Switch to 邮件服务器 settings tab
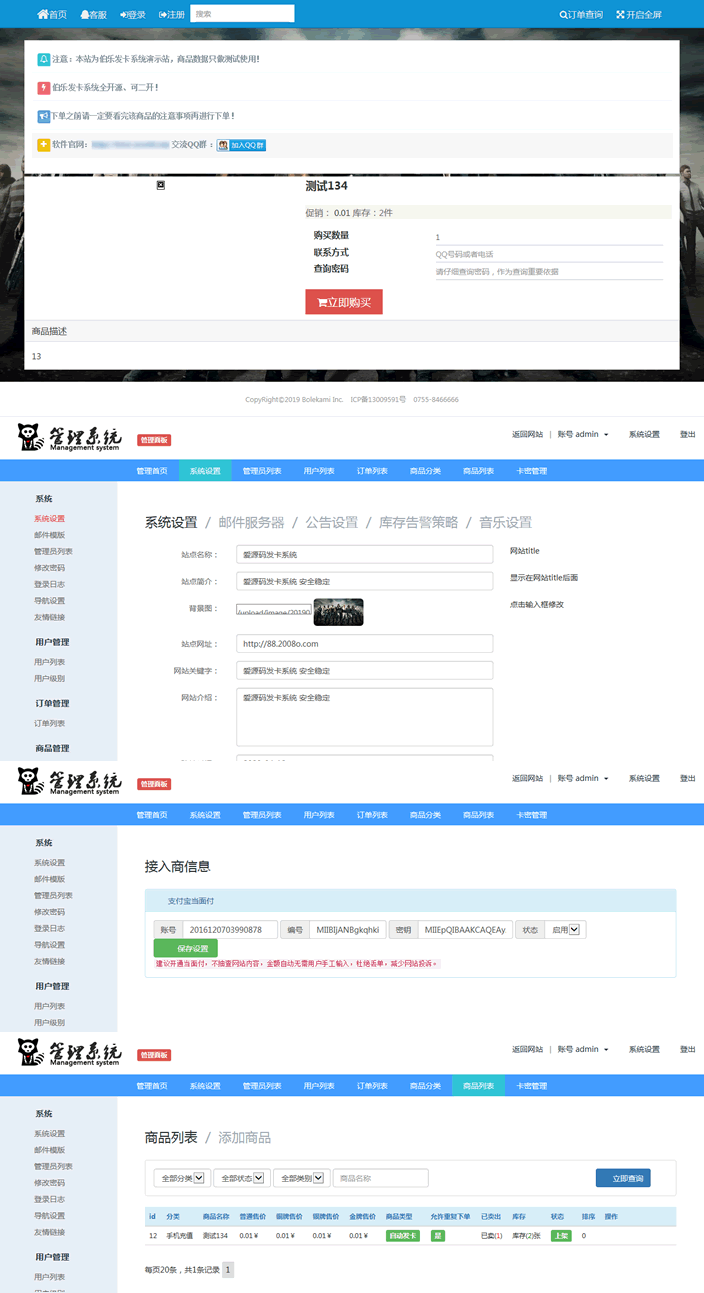Image resolution: width=704 pixels, height=1293 pixels. (x=251, y=522)
